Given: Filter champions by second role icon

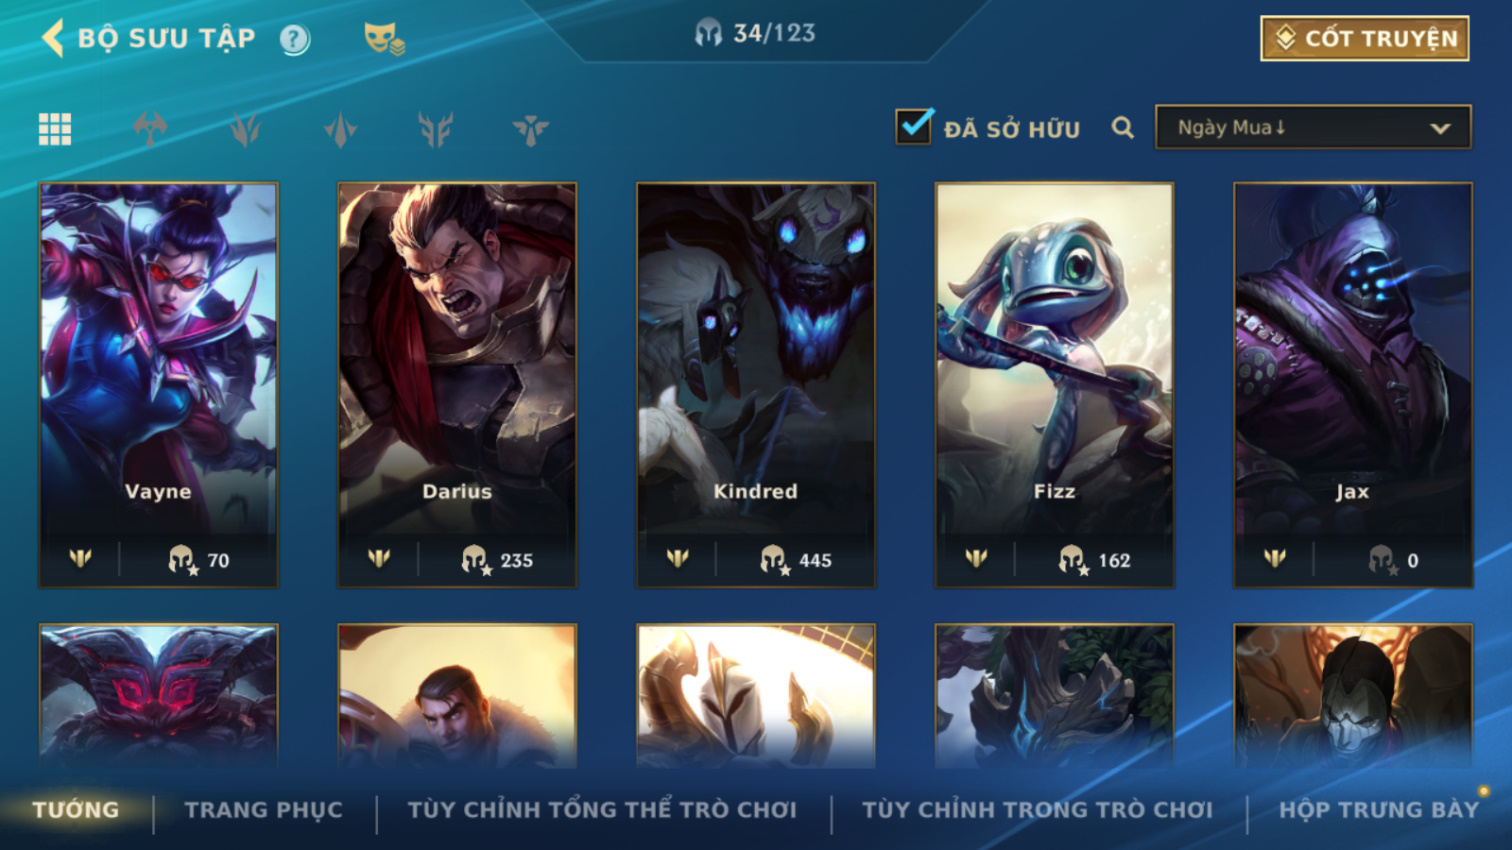Looking at the screenshot, I should point(246,129).
